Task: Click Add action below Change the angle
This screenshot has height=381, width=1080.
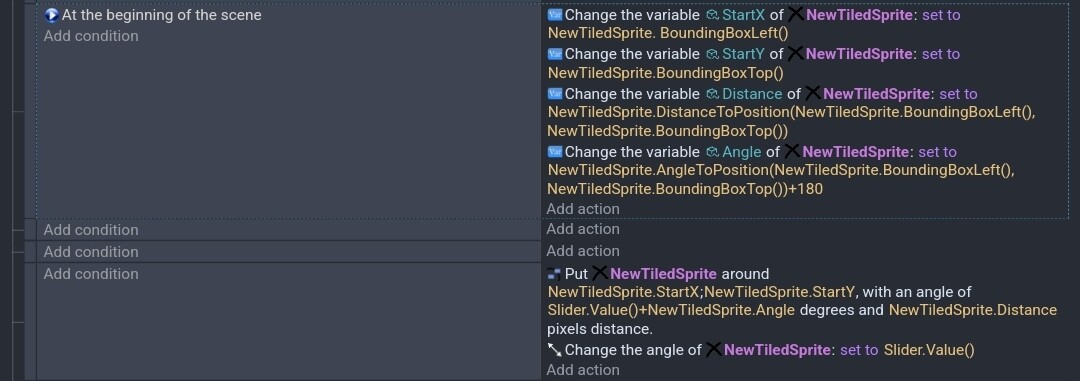Action: coord(583,370)
